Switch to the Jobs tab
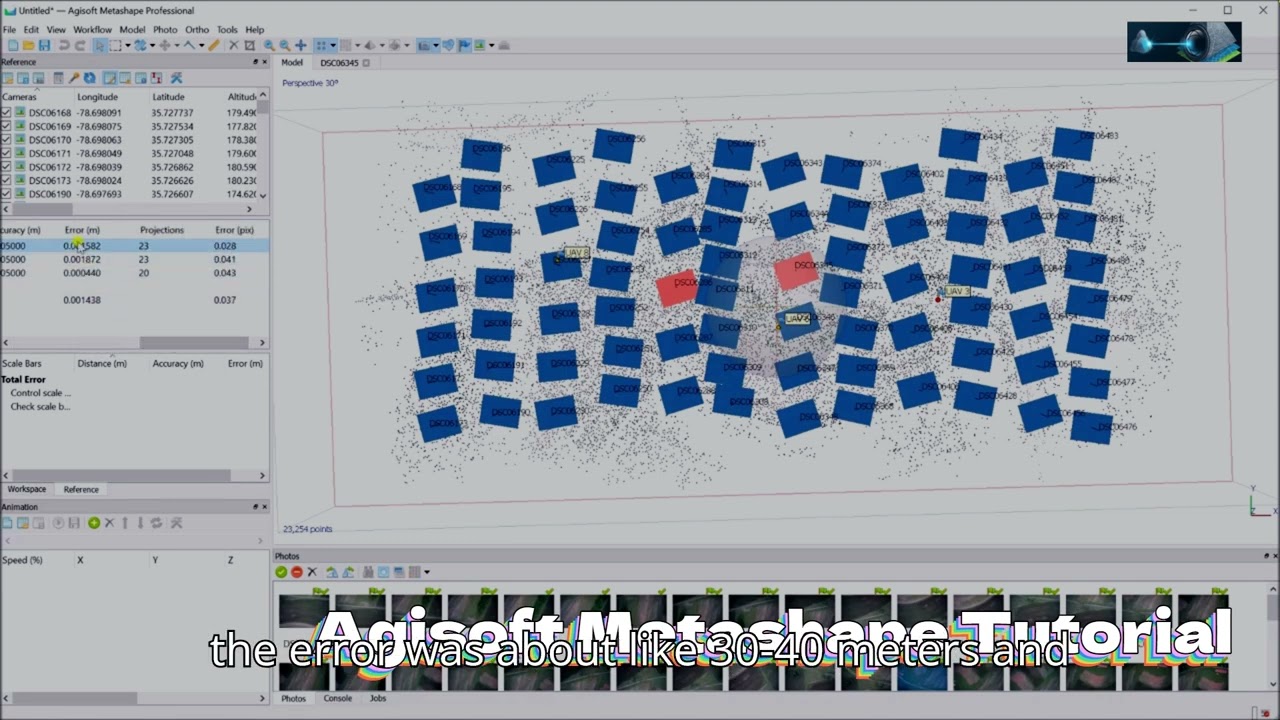Screen dimensions: 1280x720 [378, 698]
